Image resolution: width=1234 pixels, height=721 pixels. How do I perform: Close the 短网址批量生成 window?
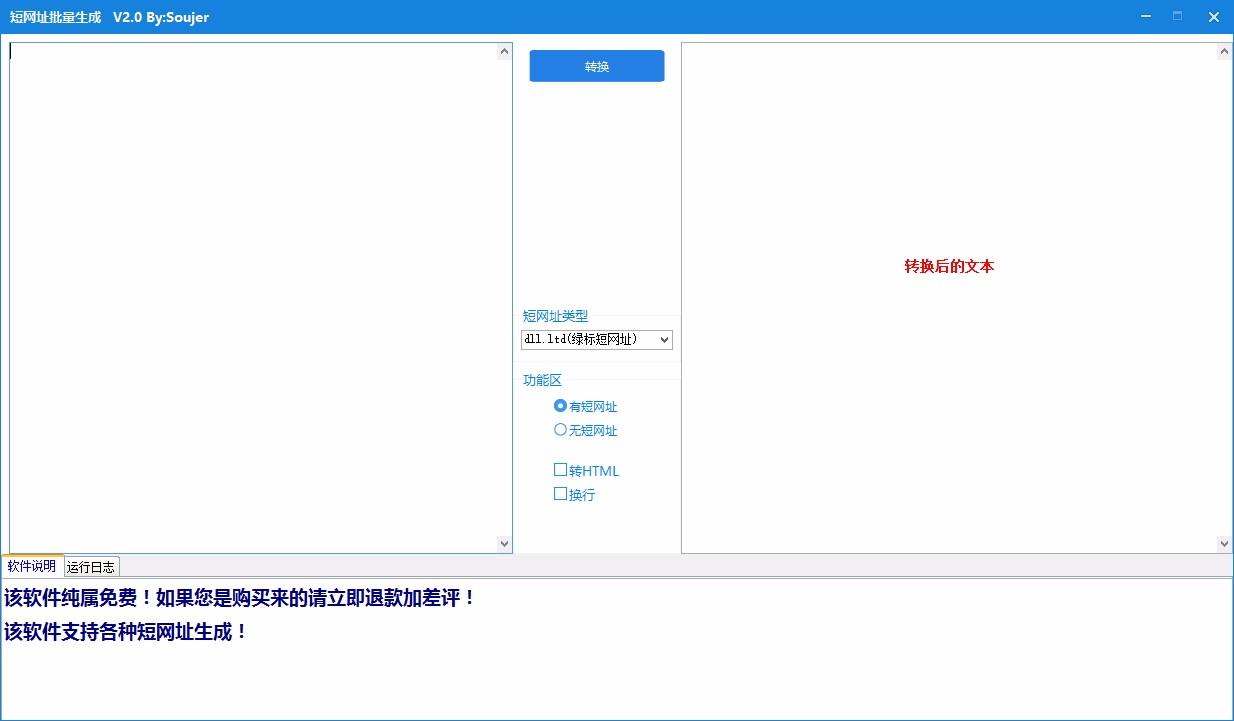tap(1213, 16)
